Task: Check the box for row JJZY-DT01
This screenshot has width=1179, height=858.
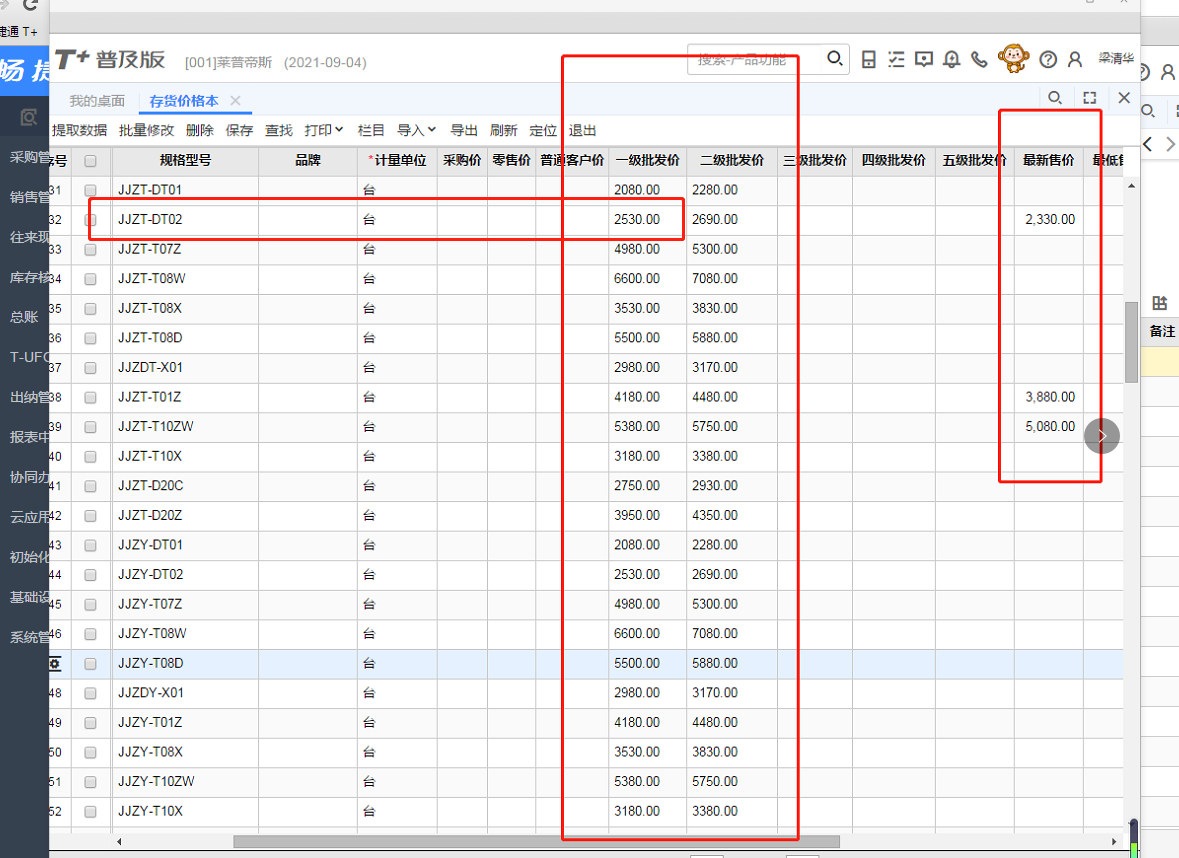Action: point(90,545)
